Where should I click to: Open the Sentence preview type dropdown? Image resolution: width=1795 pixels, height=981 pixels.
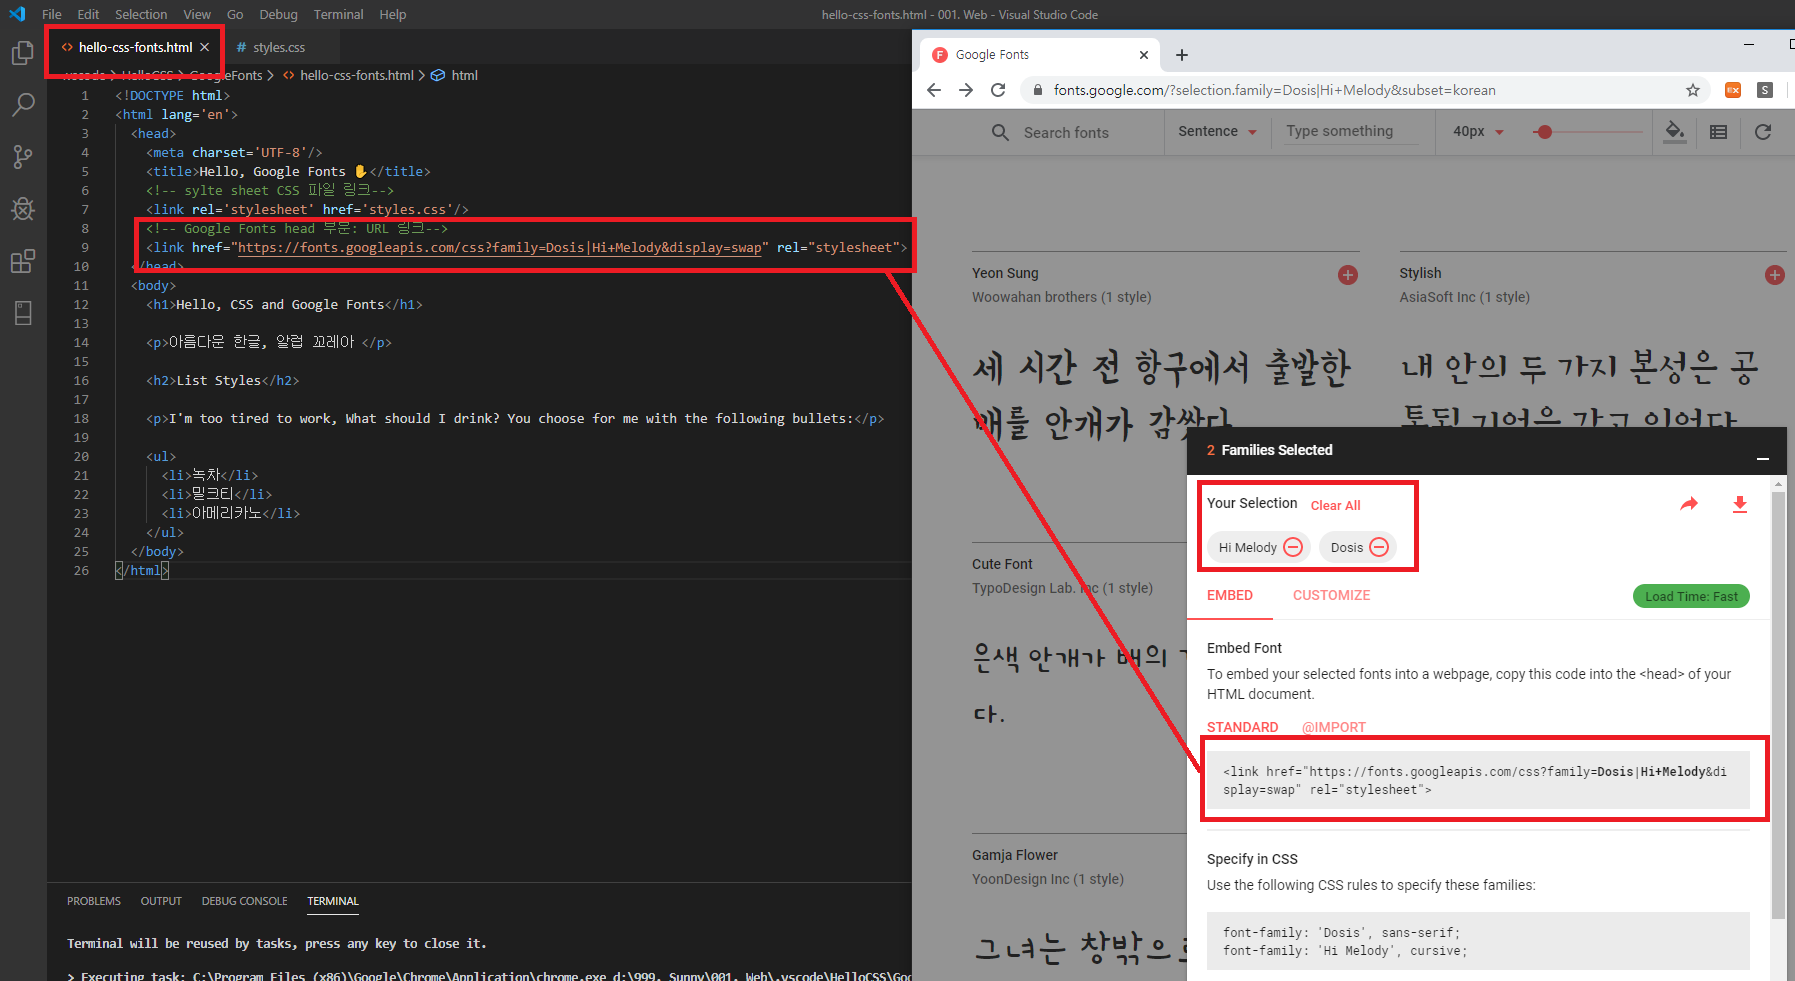[x=1217, y=131]
